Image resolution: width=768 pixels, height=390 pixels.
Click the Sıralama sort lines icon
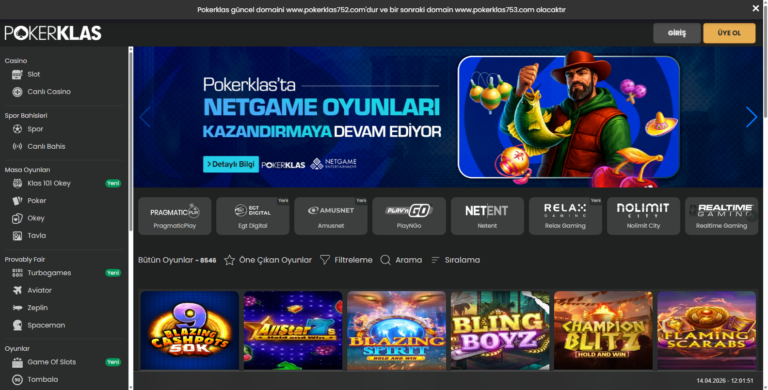pos(435,260)
